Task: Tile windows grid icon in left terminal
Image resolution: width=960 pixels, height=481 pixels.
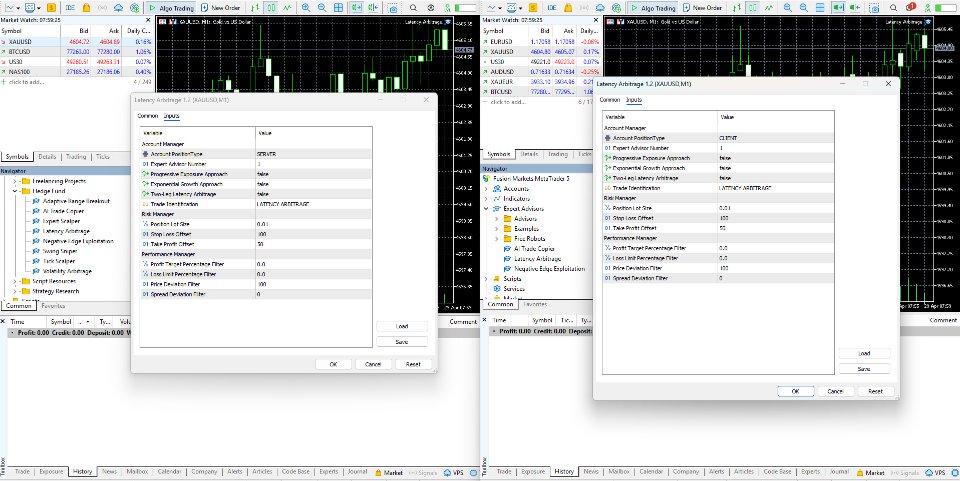Action: tap(338, 8)
